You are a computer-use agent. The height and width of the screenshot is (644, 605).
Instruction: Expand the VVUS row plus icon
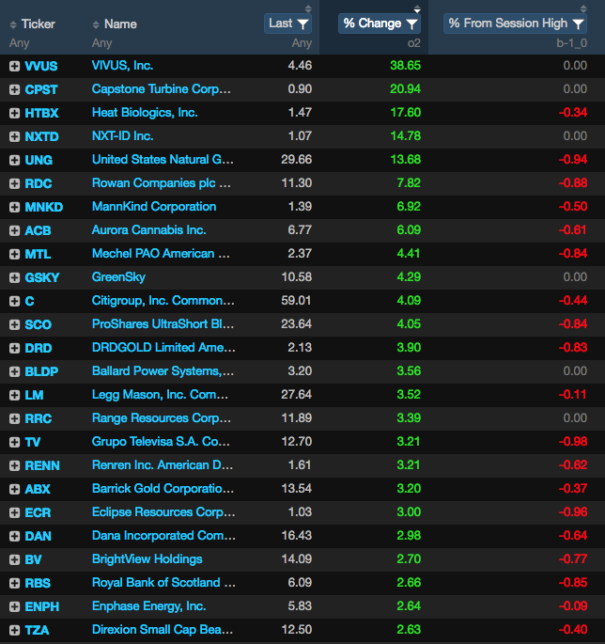point(14,66)
